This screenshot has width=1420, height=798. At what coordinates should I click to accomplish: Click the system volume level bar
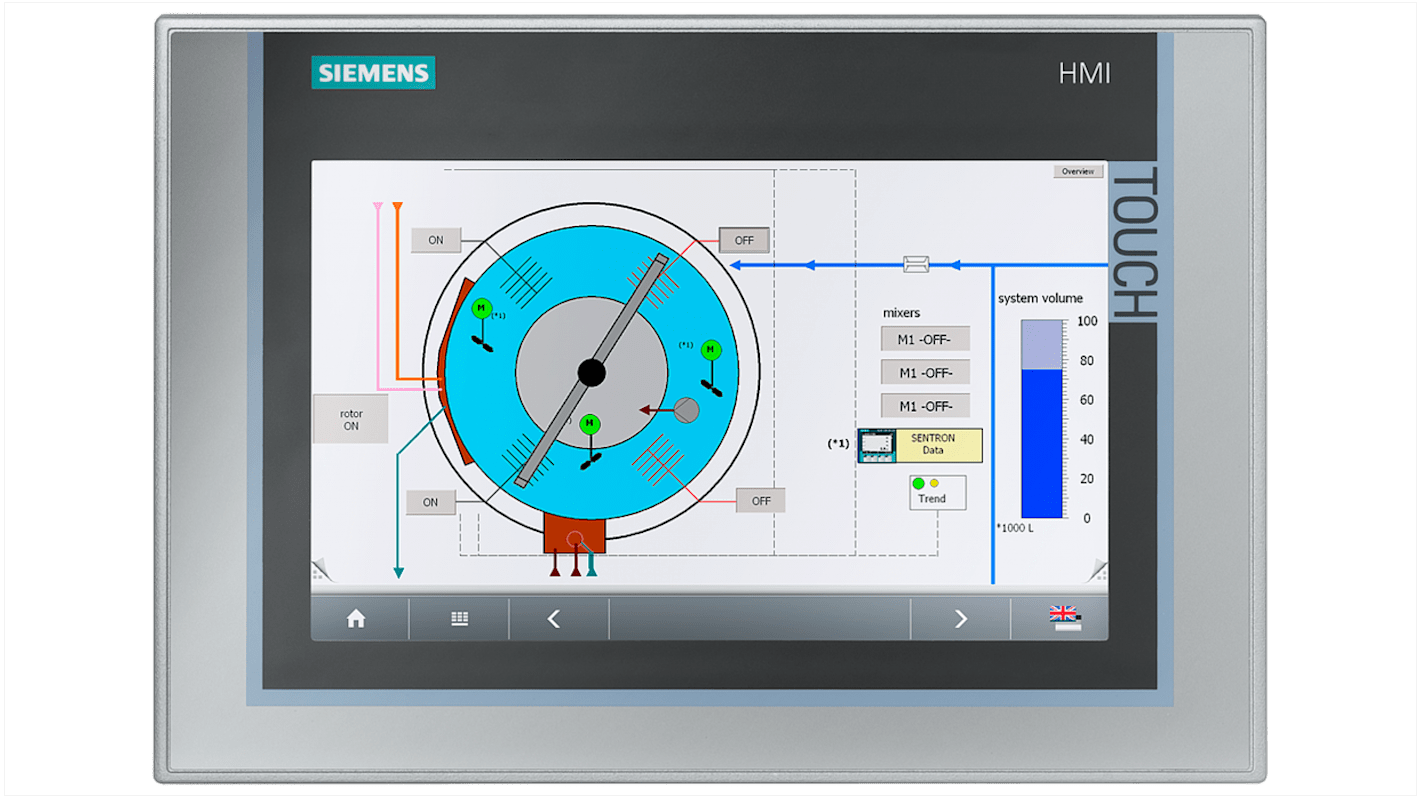1041,419
